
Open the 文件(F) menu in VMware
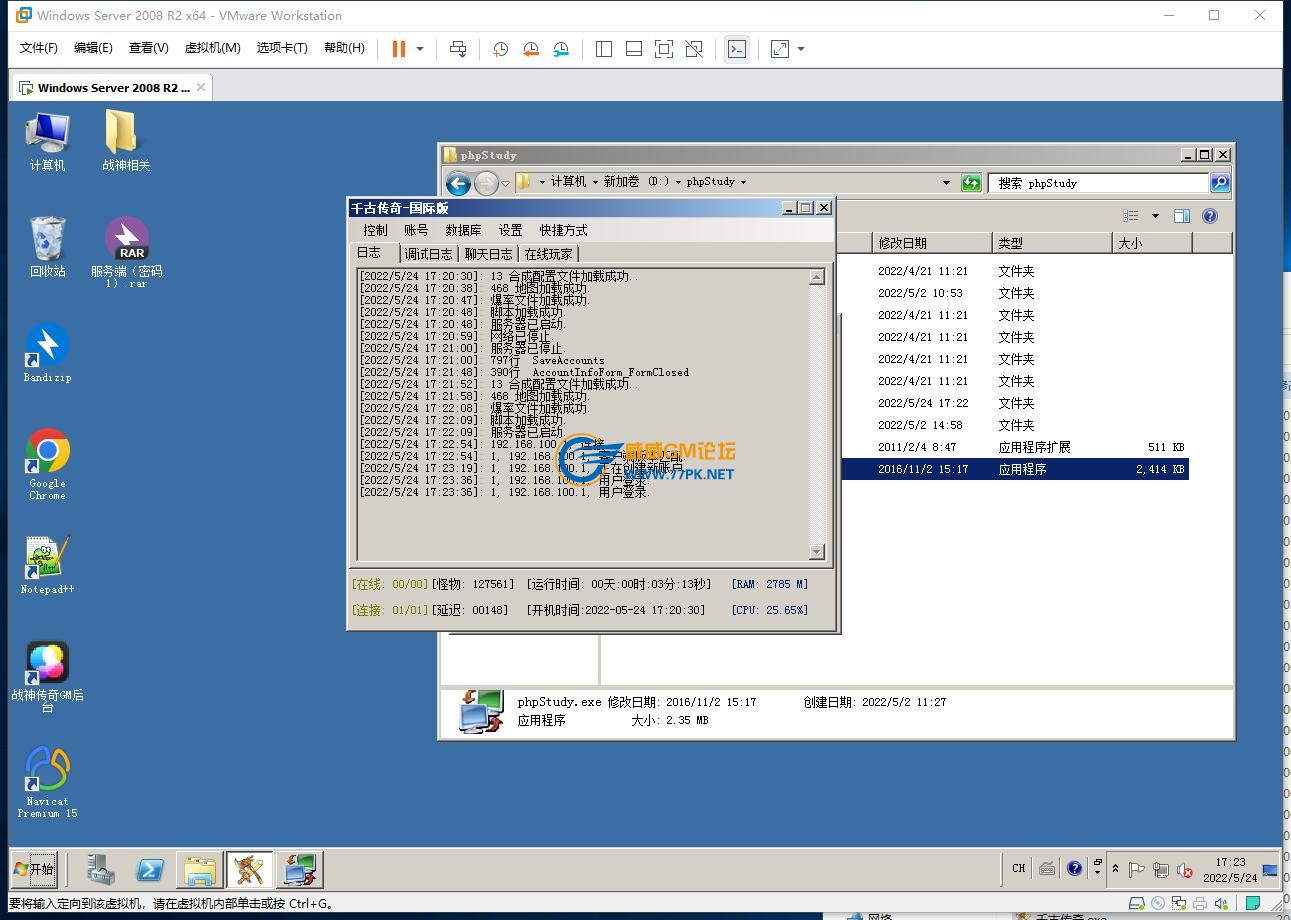[x=39, y=48]
